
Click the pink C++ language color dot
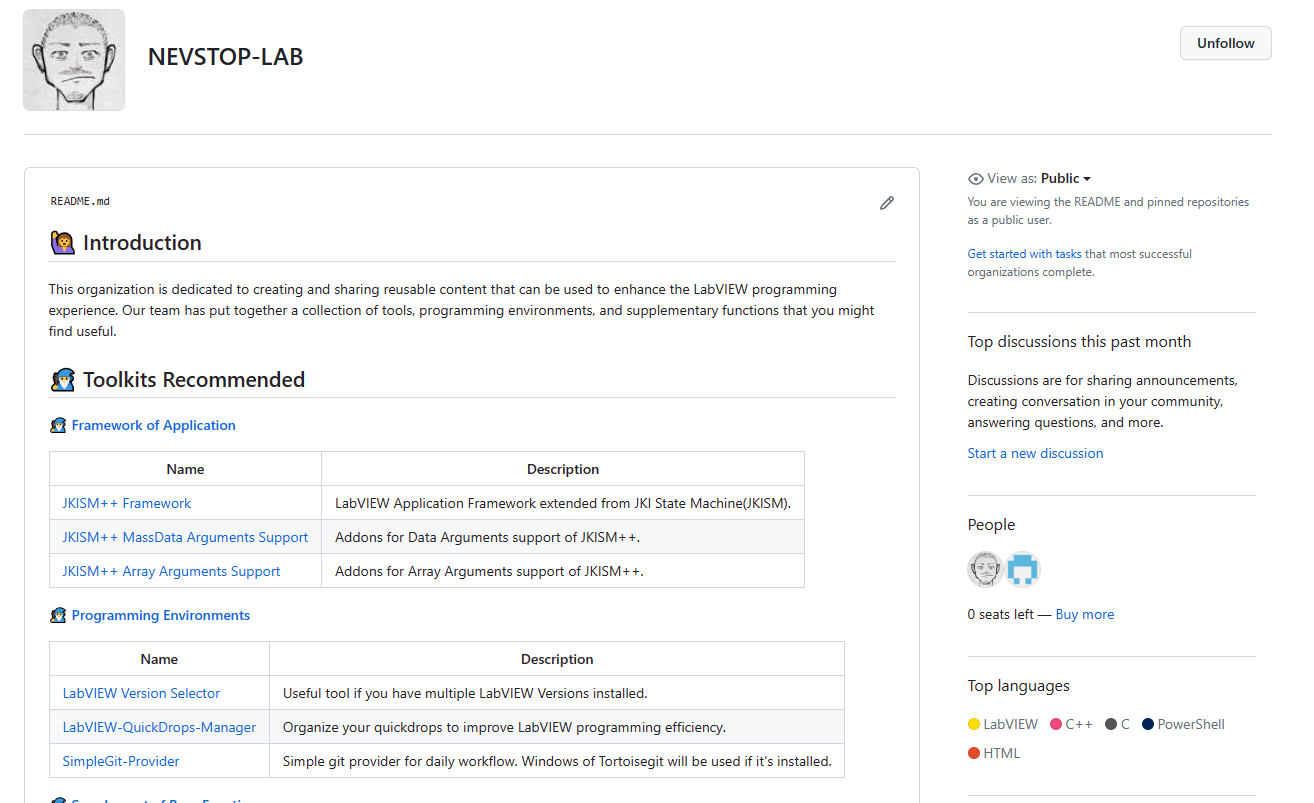point(1056,724)
